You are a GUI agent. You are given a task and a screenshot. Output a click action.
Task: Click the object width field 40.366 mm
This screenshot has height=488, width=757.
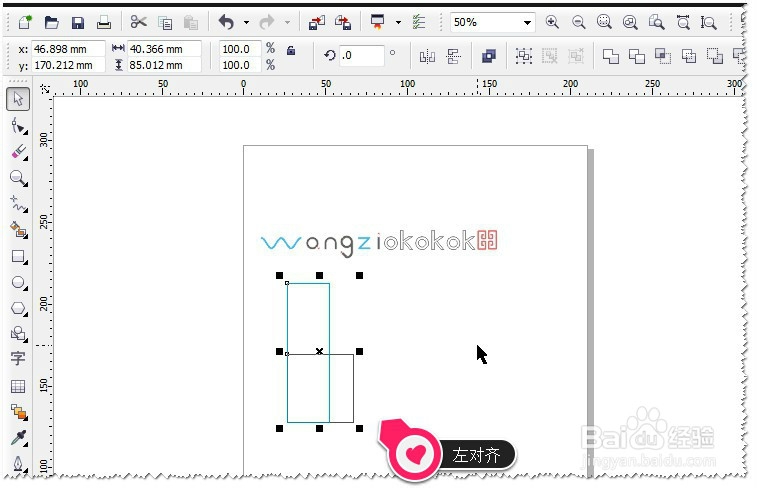(x=164, y=49)
